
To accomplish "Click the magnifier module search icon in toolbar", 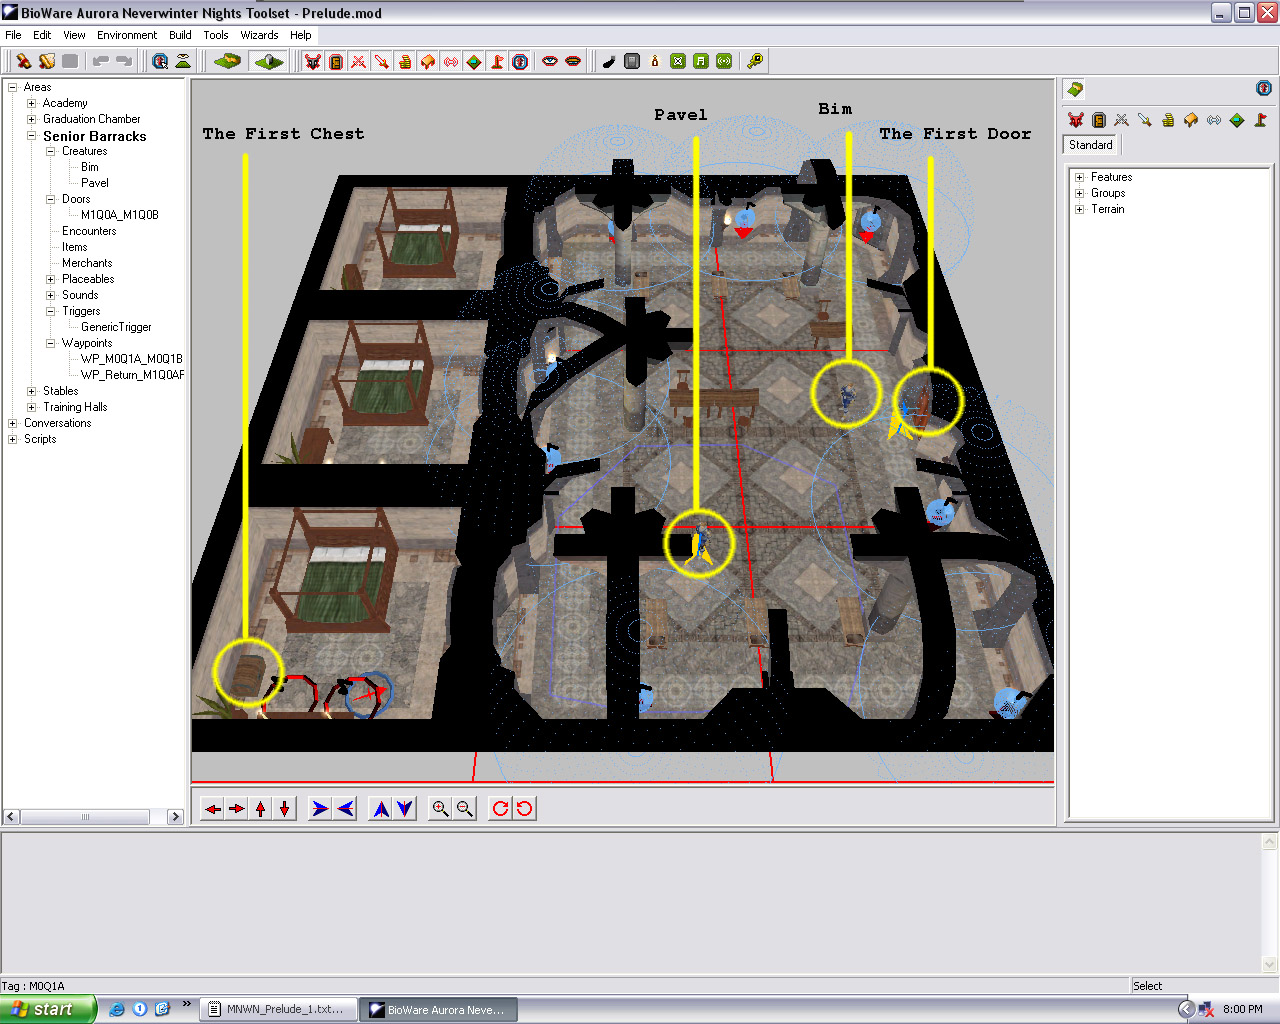I will [x=160, y=61].
